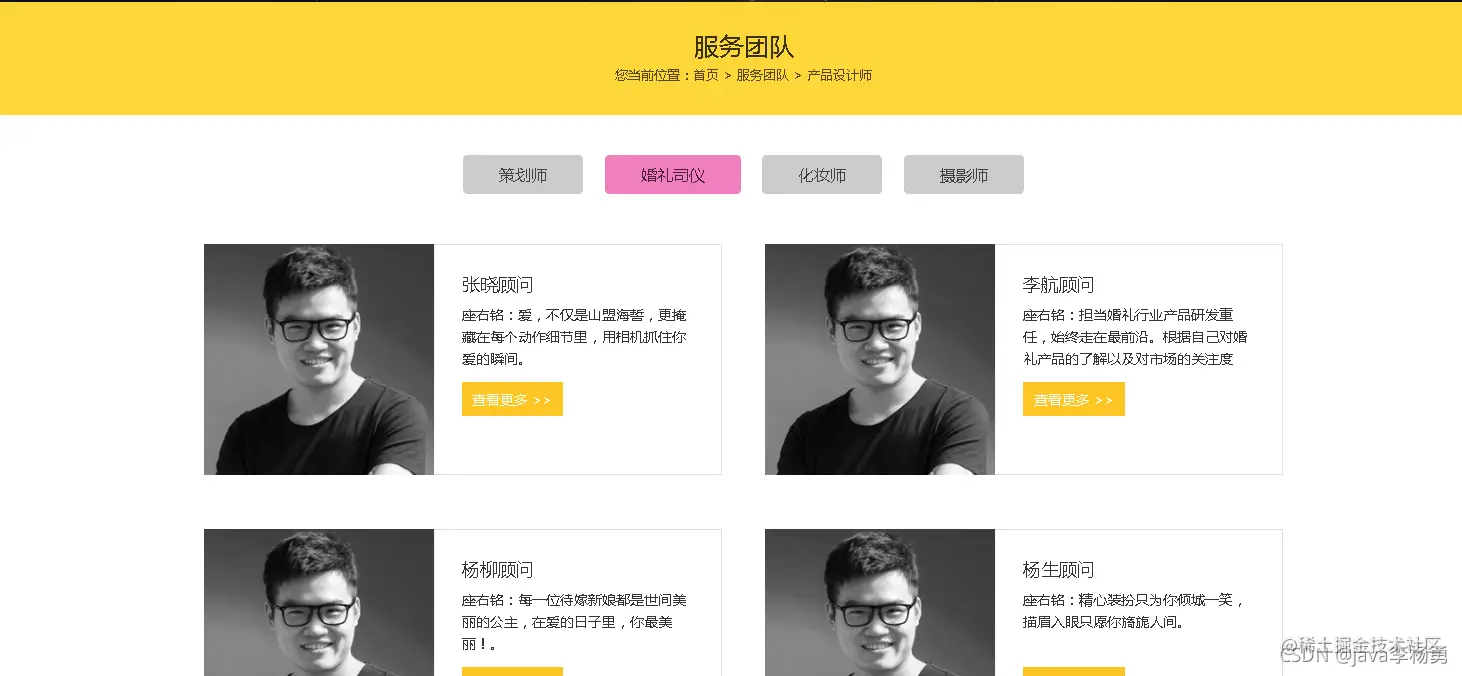Viewport: 1462px width, 676px height.
Task: Open the 化妆师 tab
Action: (822, 175)
